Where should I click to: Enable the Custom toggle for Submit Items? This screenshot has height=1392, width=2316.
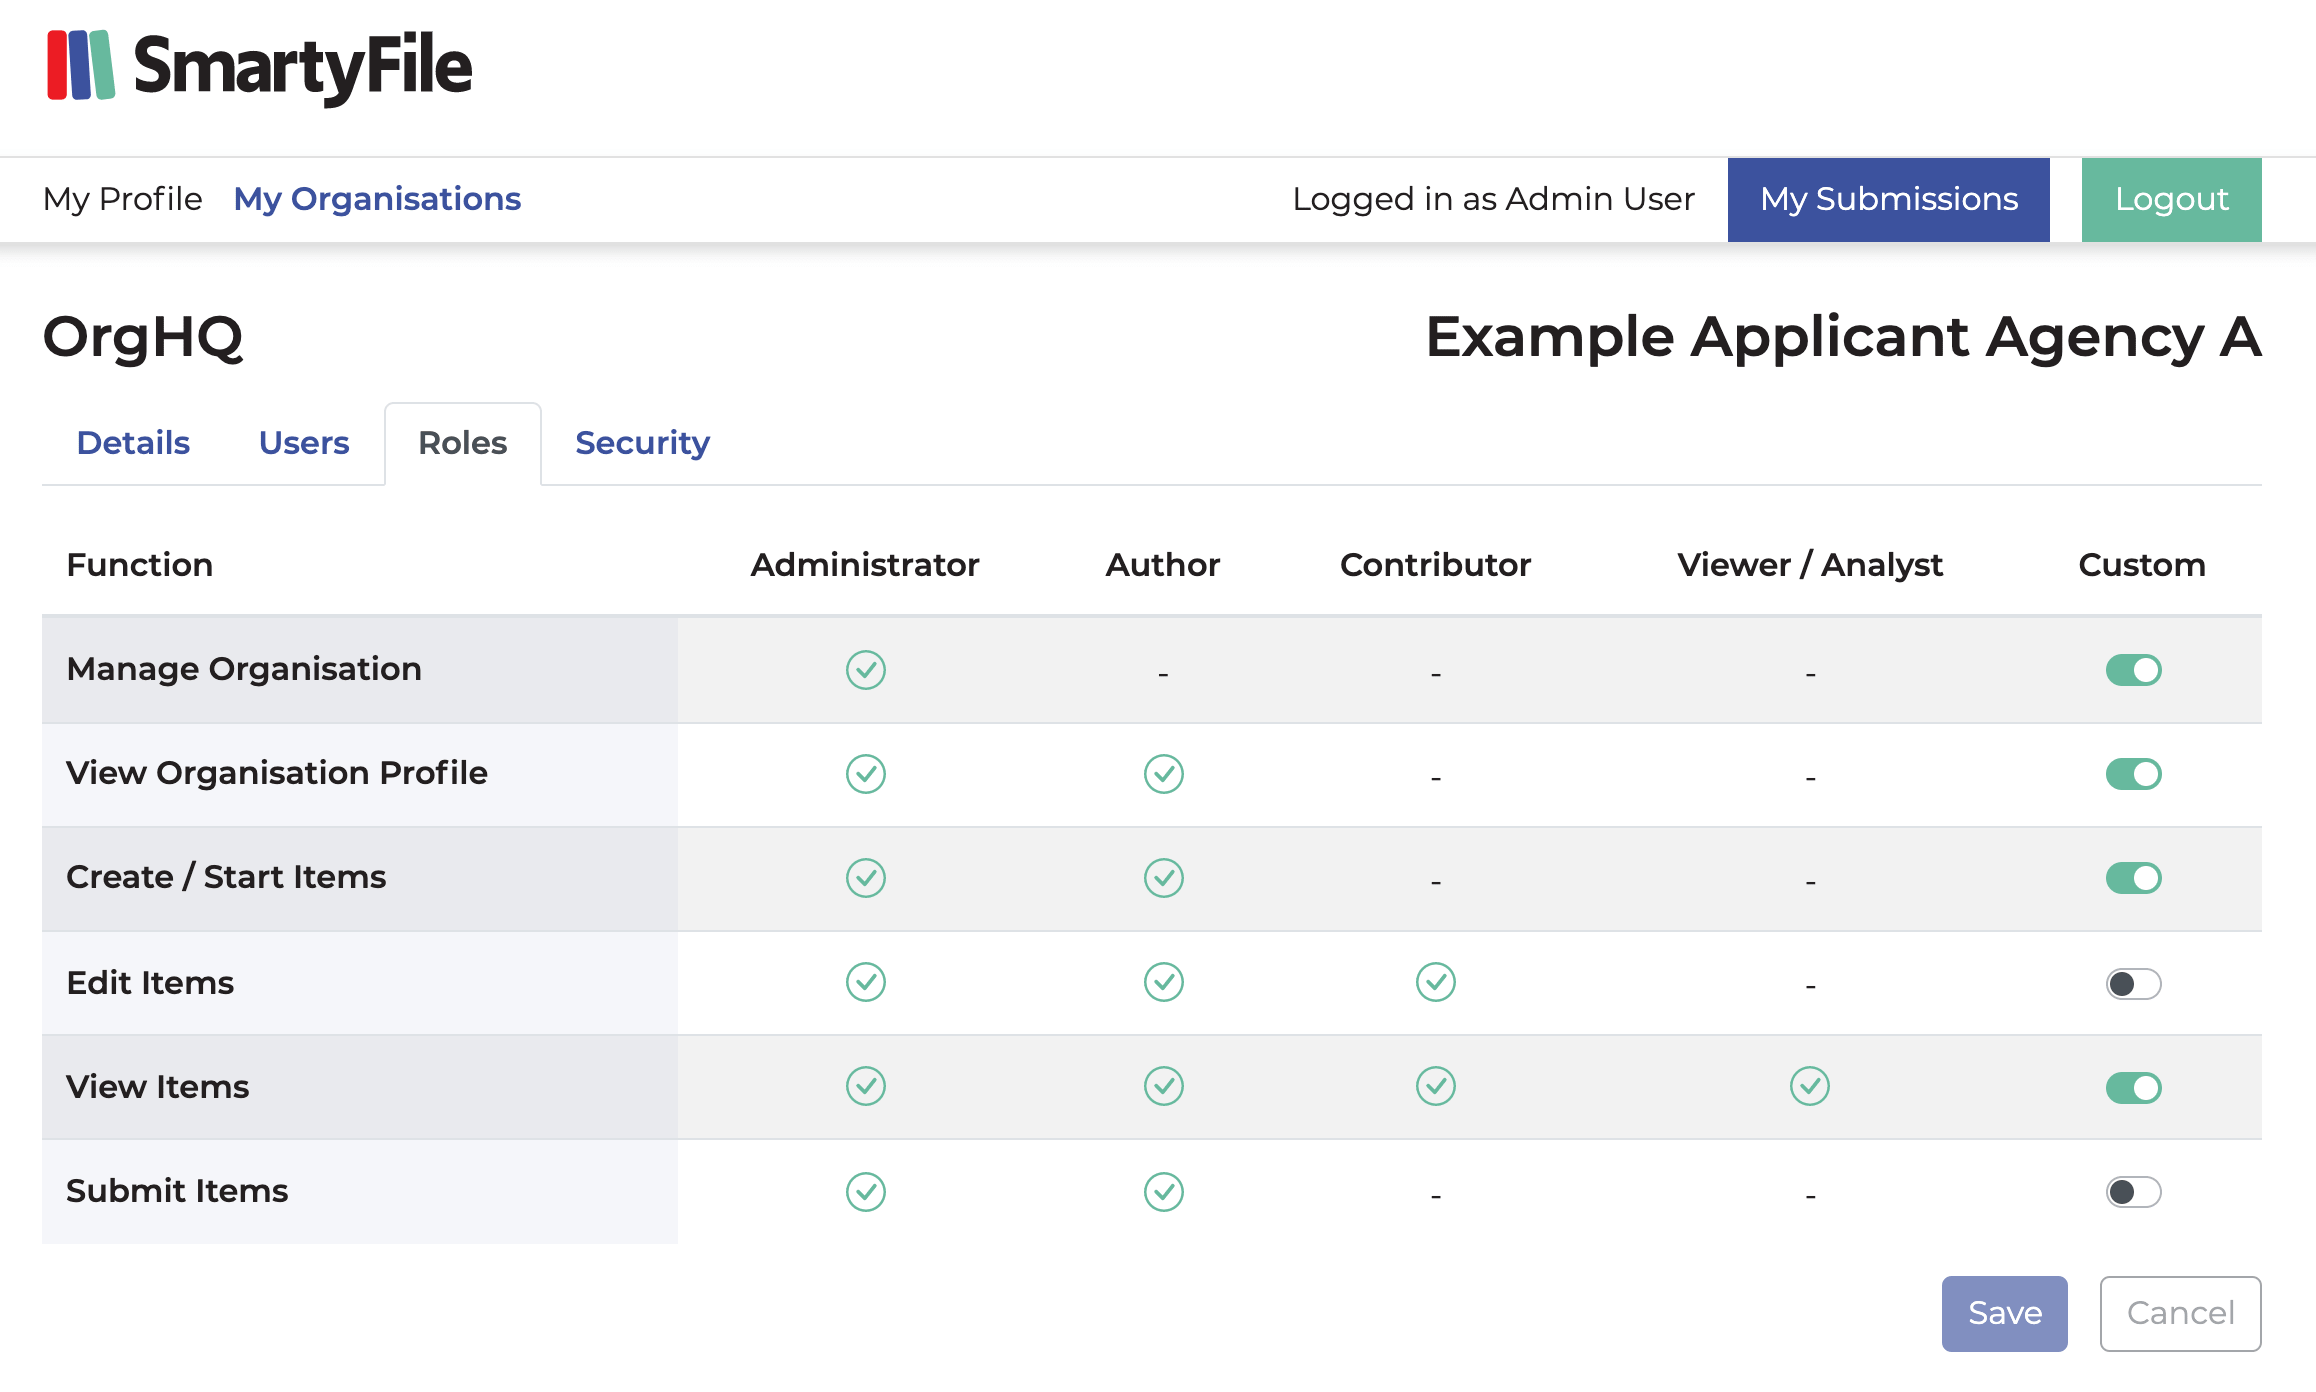(2132, 1191)
